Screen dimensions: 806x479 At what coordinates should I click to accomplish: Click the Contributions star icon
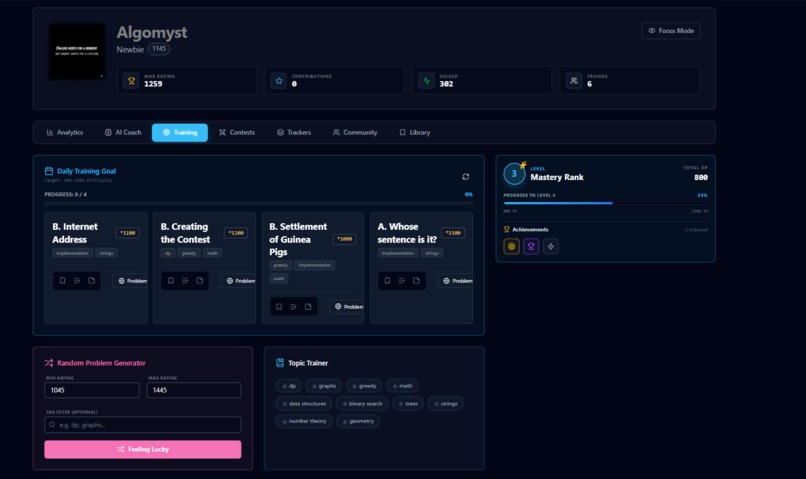(x=279, y=81)
